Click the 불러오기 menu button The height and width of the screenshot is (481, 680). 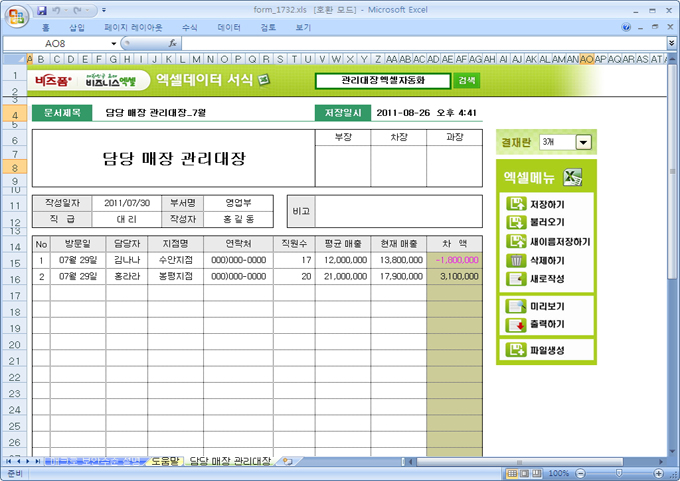coord(536,222)
